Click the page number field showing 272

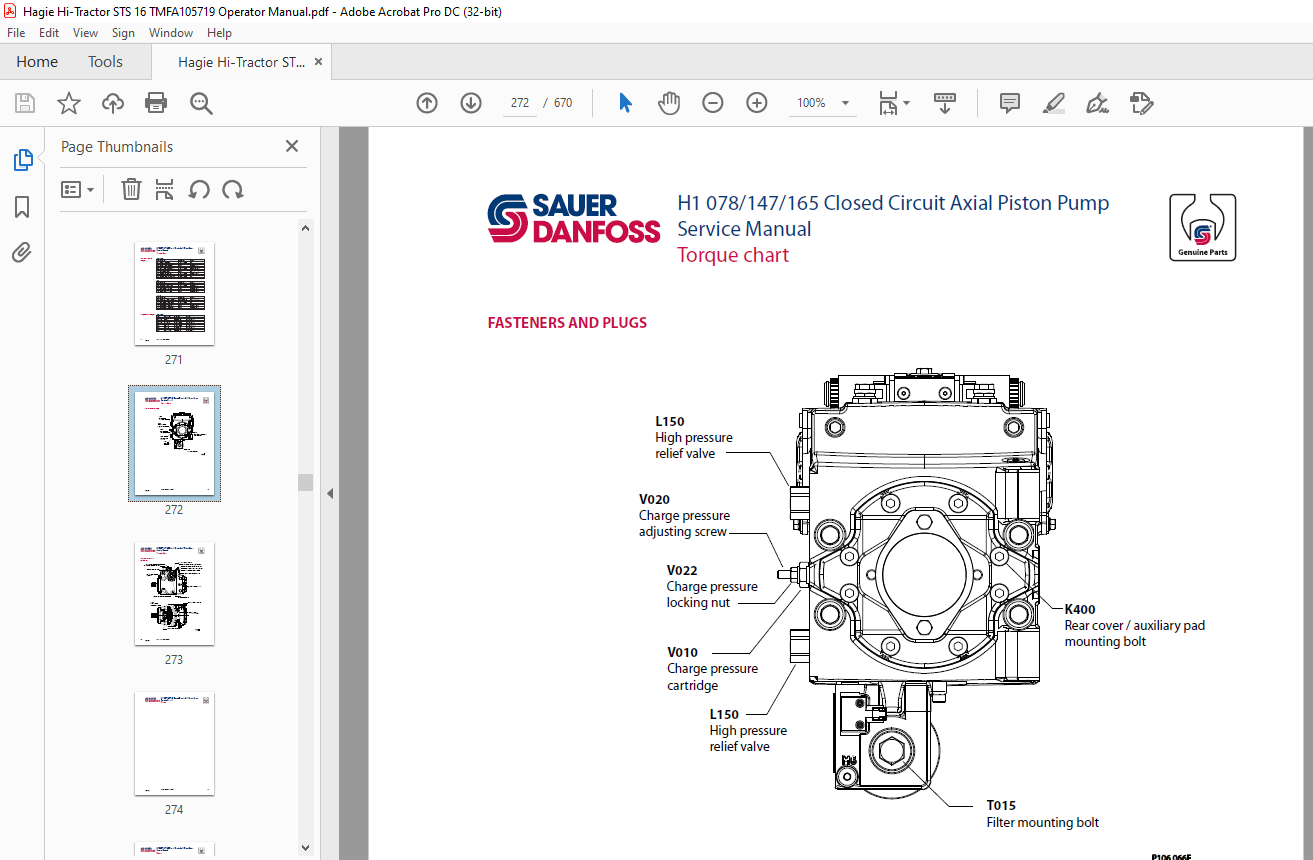pos(519,103)
